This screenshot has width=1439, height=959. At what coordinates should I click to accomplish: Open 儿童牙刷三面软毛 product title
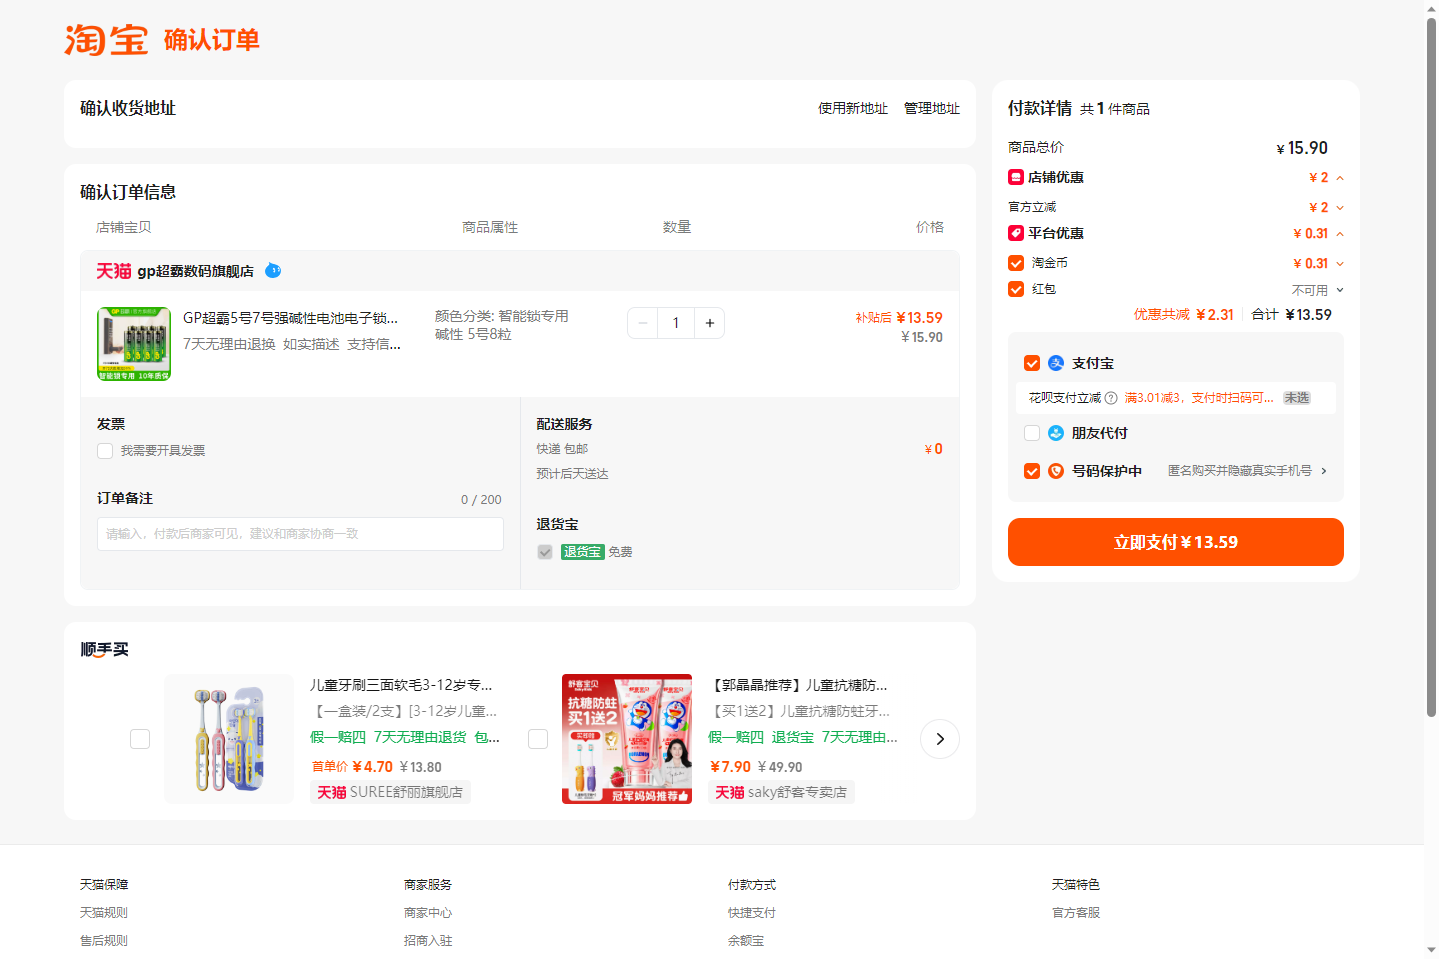401,685
